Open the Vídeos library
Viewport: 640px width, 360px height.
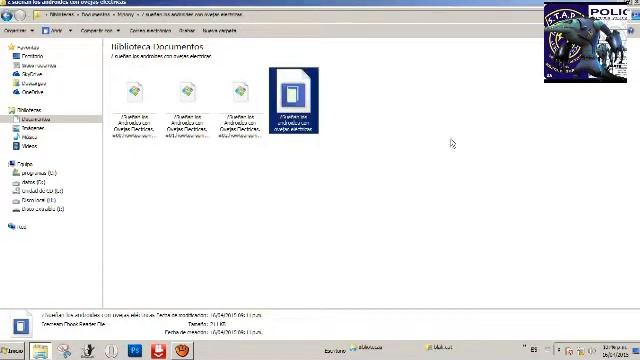(25, 146)
